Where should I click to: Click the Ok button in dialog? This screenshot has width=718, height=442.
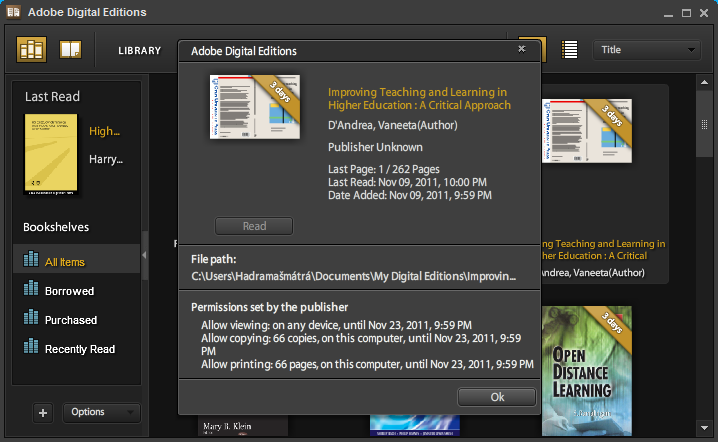pyautogui.click(x=497, y=397)
